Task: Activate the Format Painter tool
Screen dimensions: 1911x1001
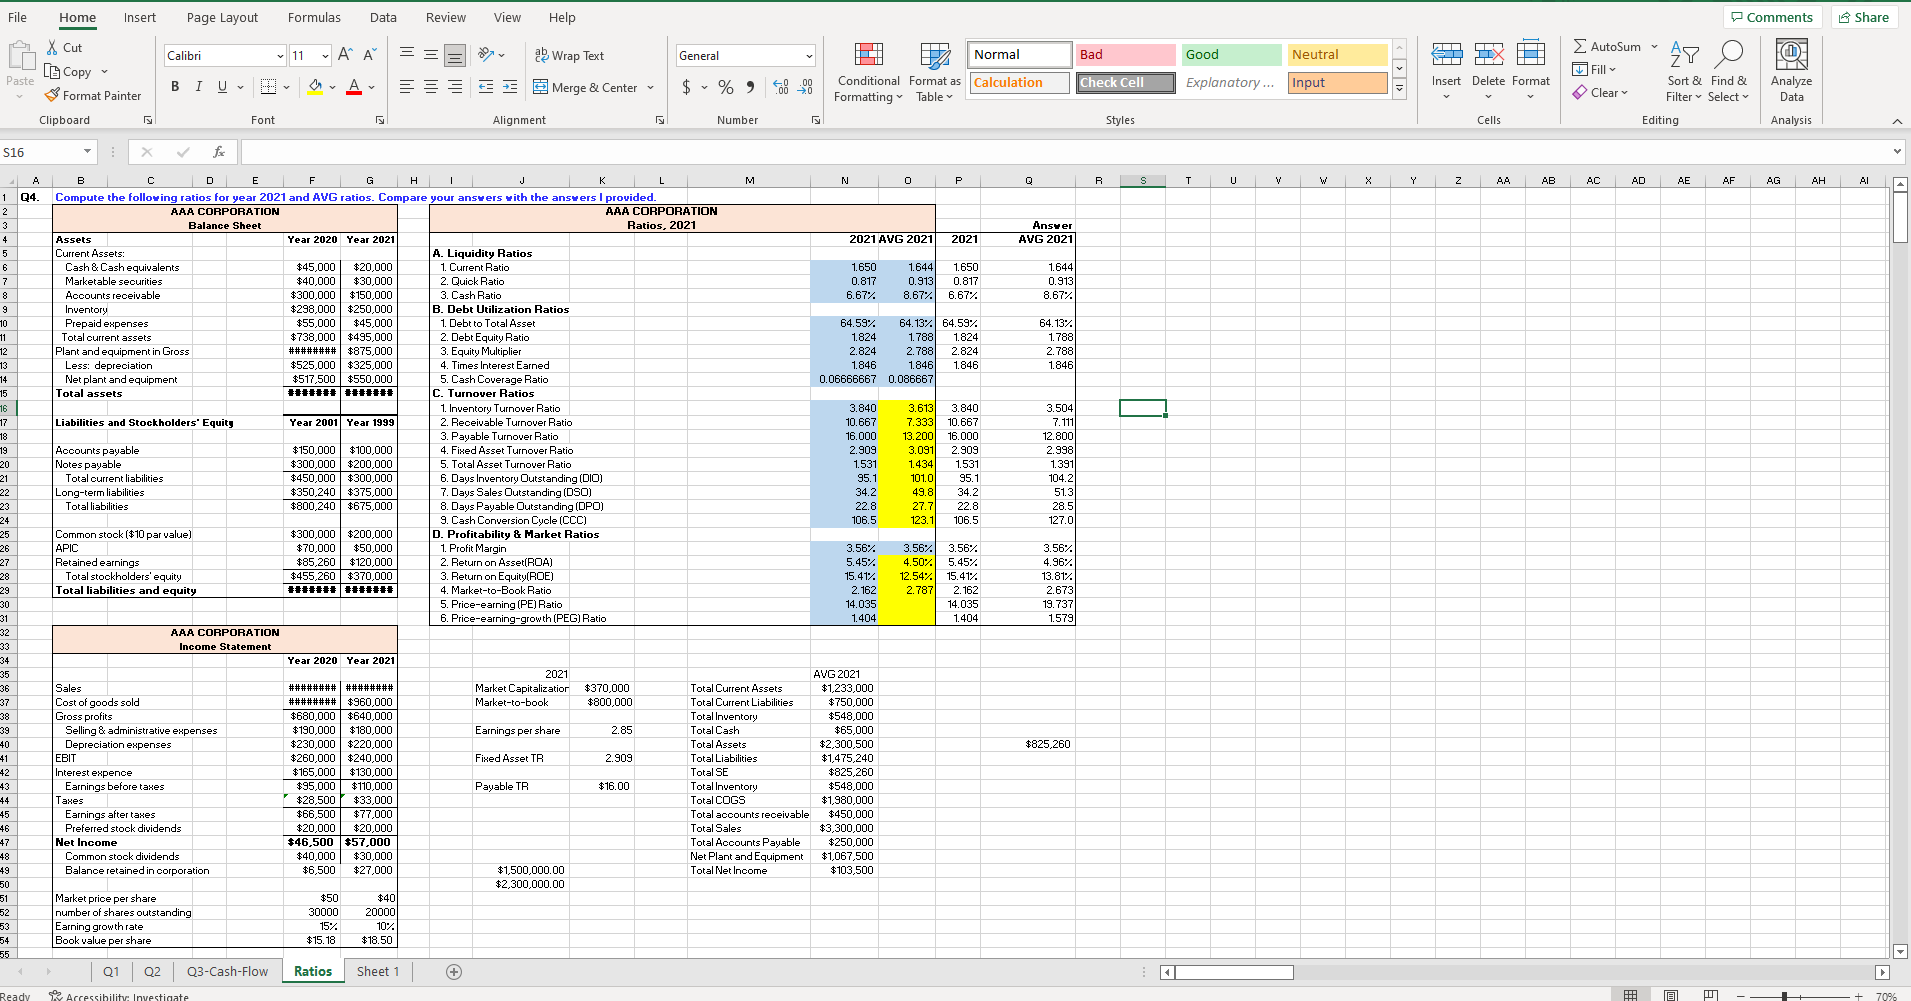Action: pos(93,95)
